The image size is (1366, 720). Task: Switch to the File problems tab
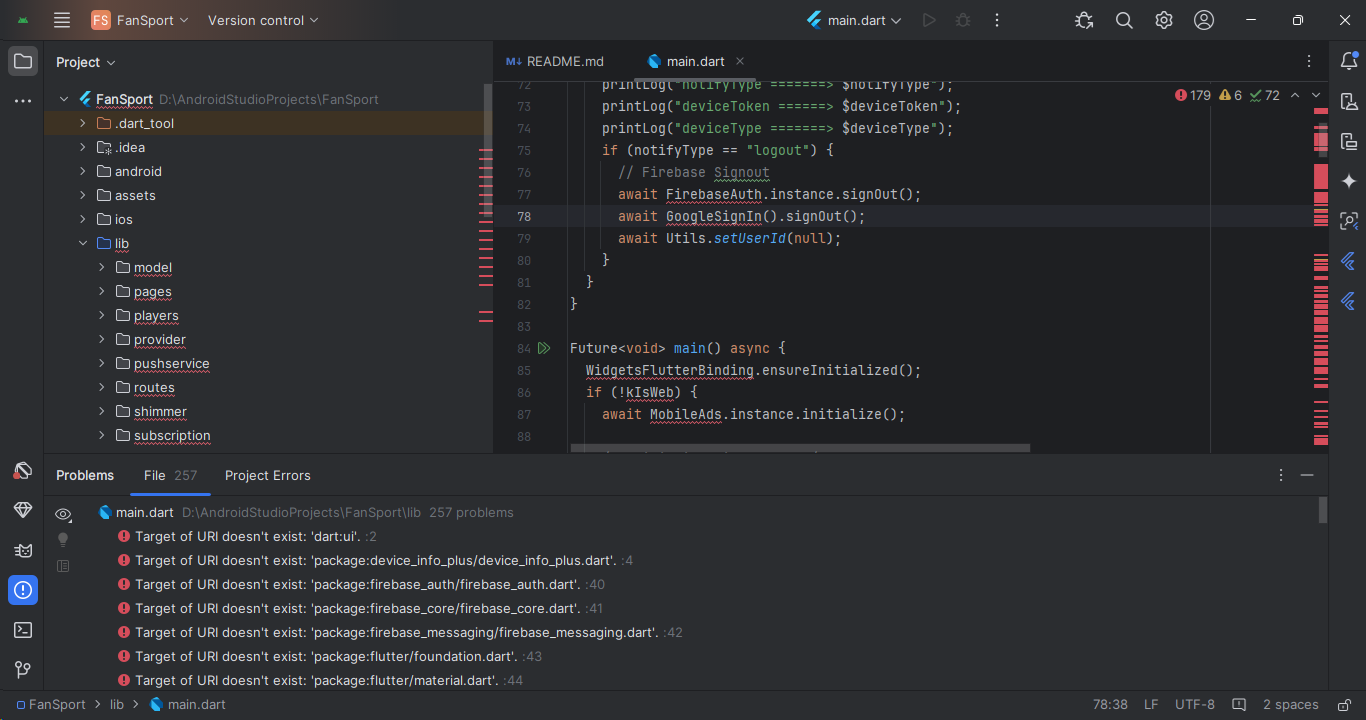point(170,475)
